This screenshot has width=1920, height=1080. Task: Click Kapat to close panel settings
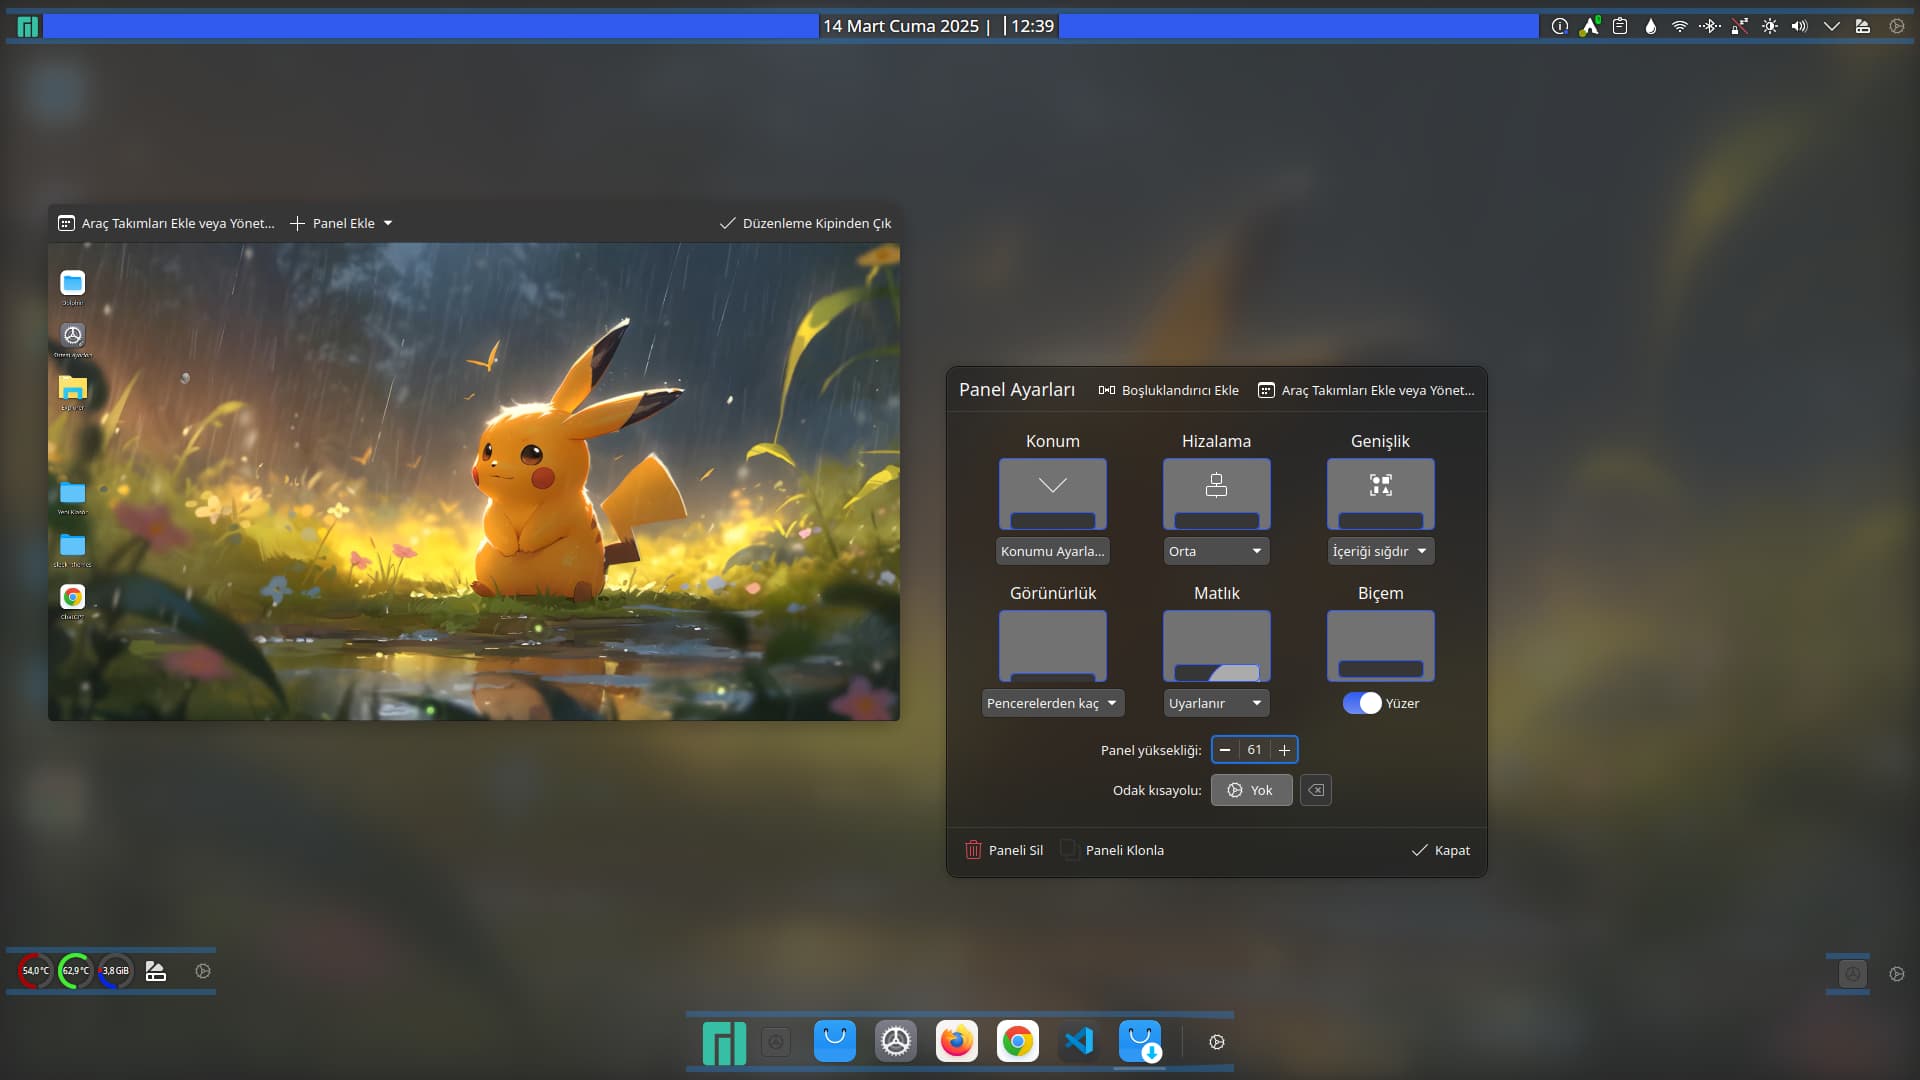[x=1441, y=850]
